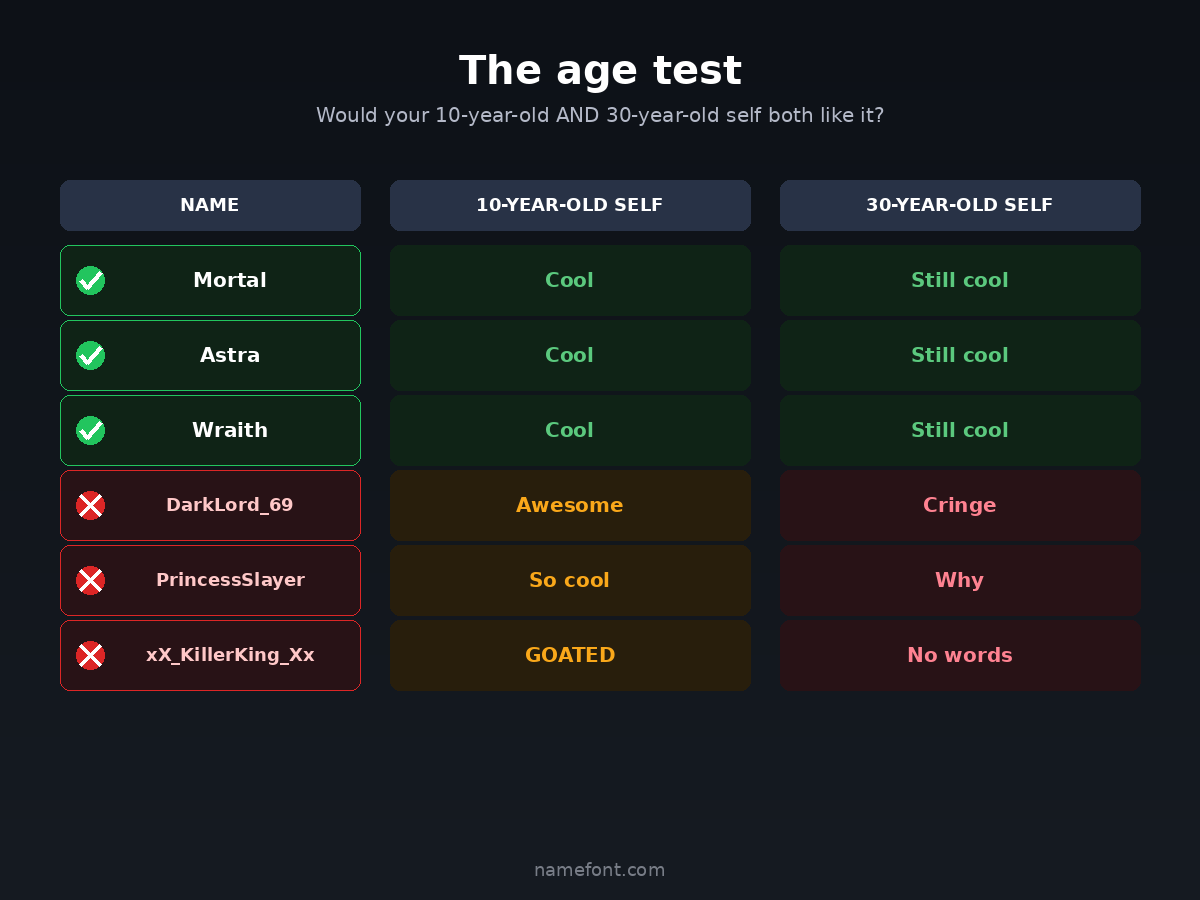Image resolution: width=1200 pixels, height=900 pixels.
Task: Click the No words cell
Action: [x=960, y=656]
